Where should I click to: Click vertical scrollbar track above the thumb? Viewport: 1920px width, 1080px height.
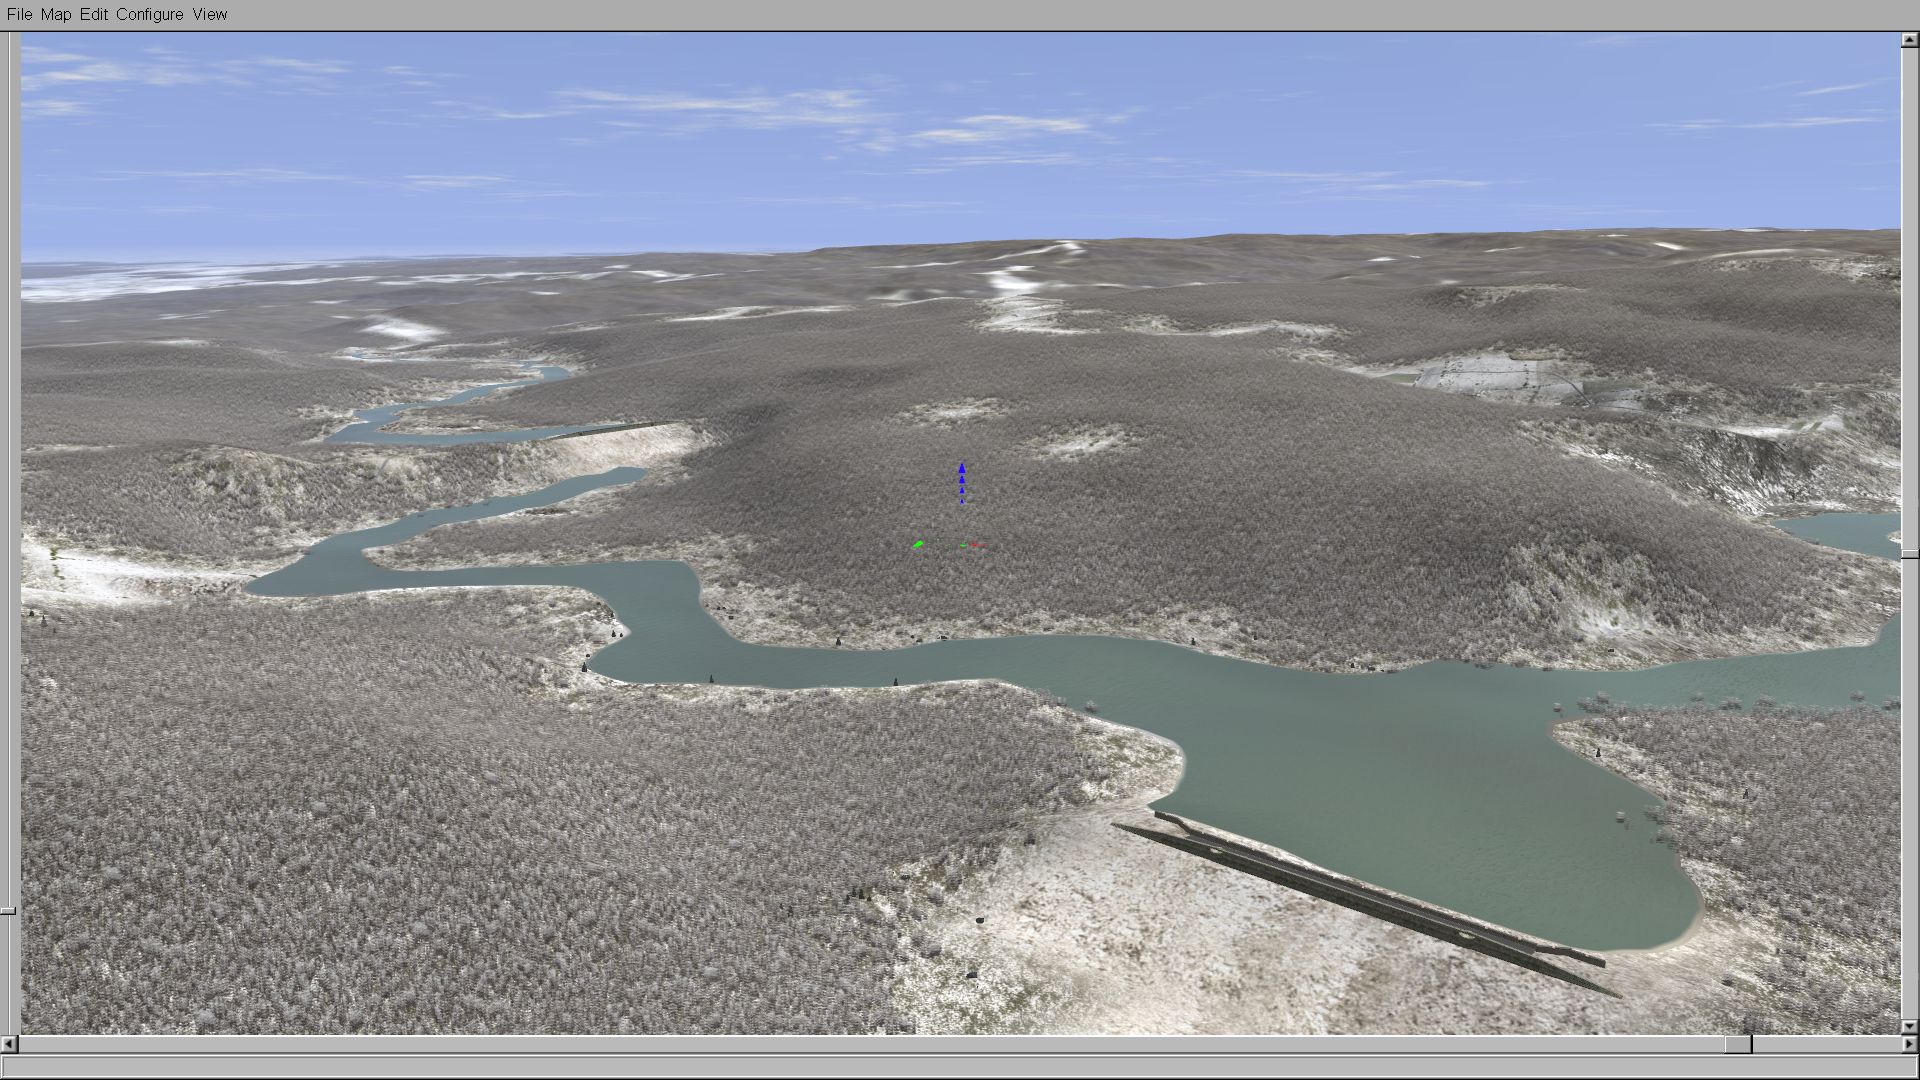click(1910, 300)
